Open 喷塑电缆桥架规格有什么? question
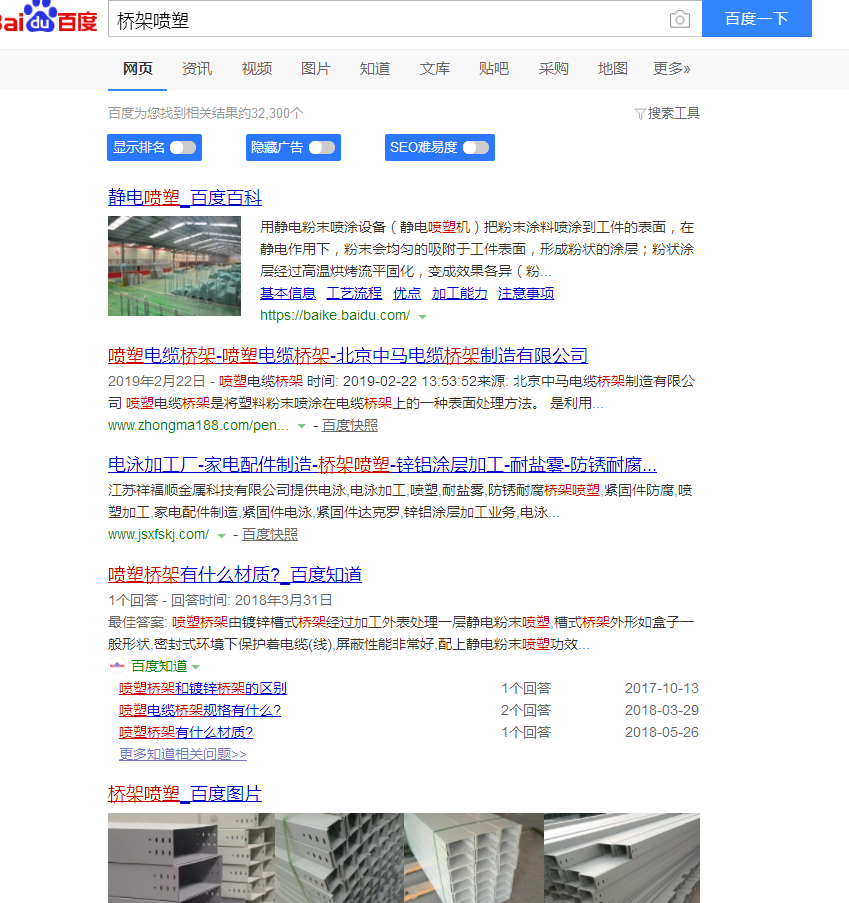The image size is (849, 903). [200, 710]
